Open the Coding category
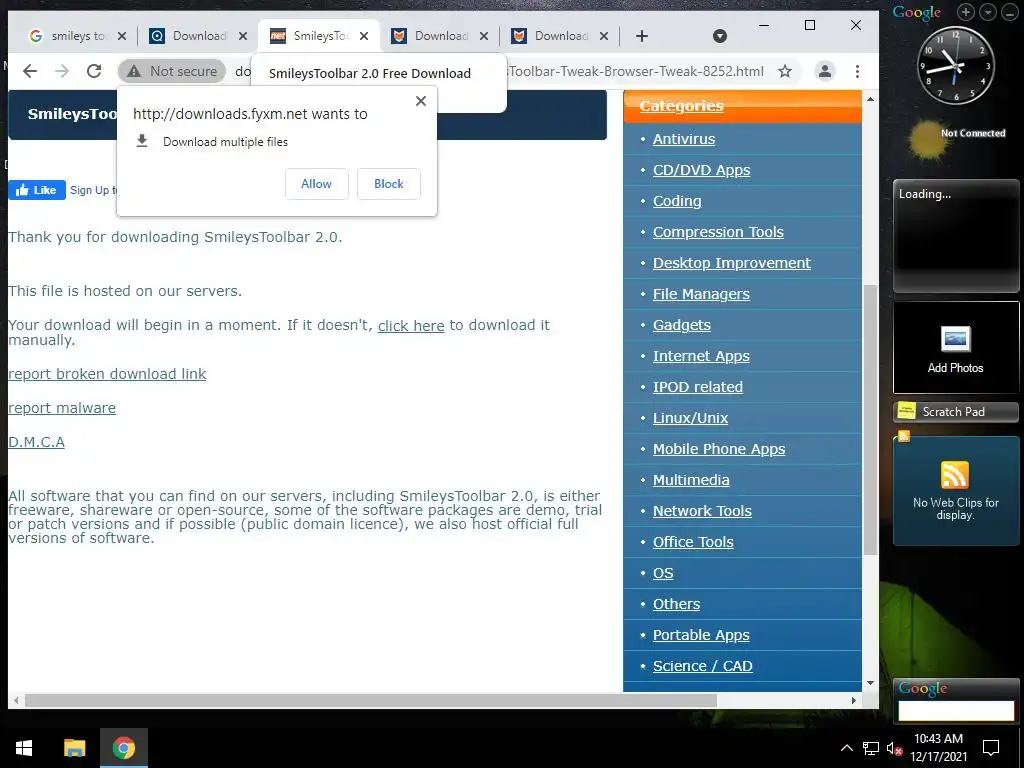 click(677, 201)
